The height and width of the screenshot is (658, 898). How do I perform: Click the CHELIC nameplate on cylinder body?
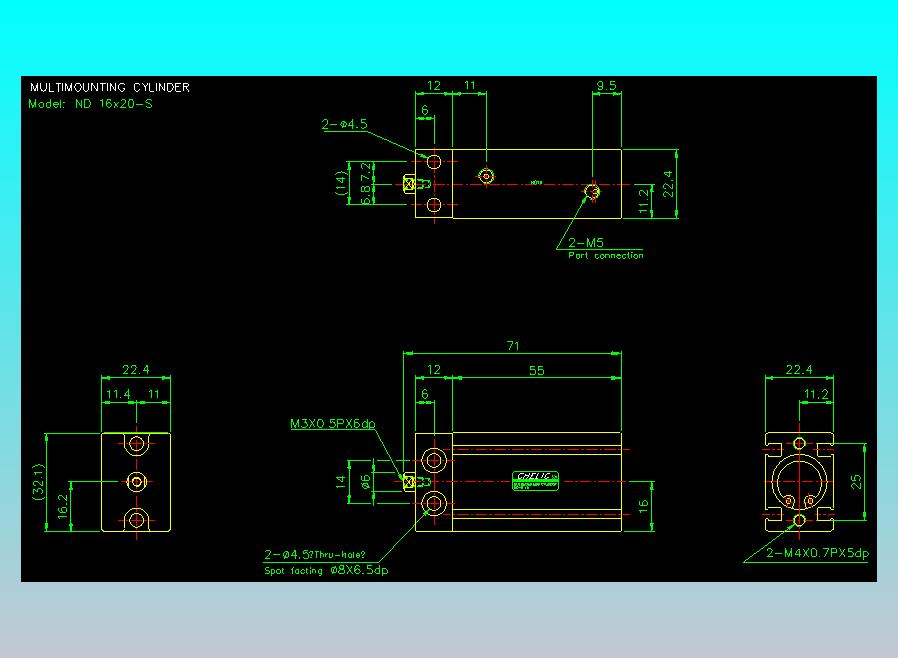[x=535, y=480]
